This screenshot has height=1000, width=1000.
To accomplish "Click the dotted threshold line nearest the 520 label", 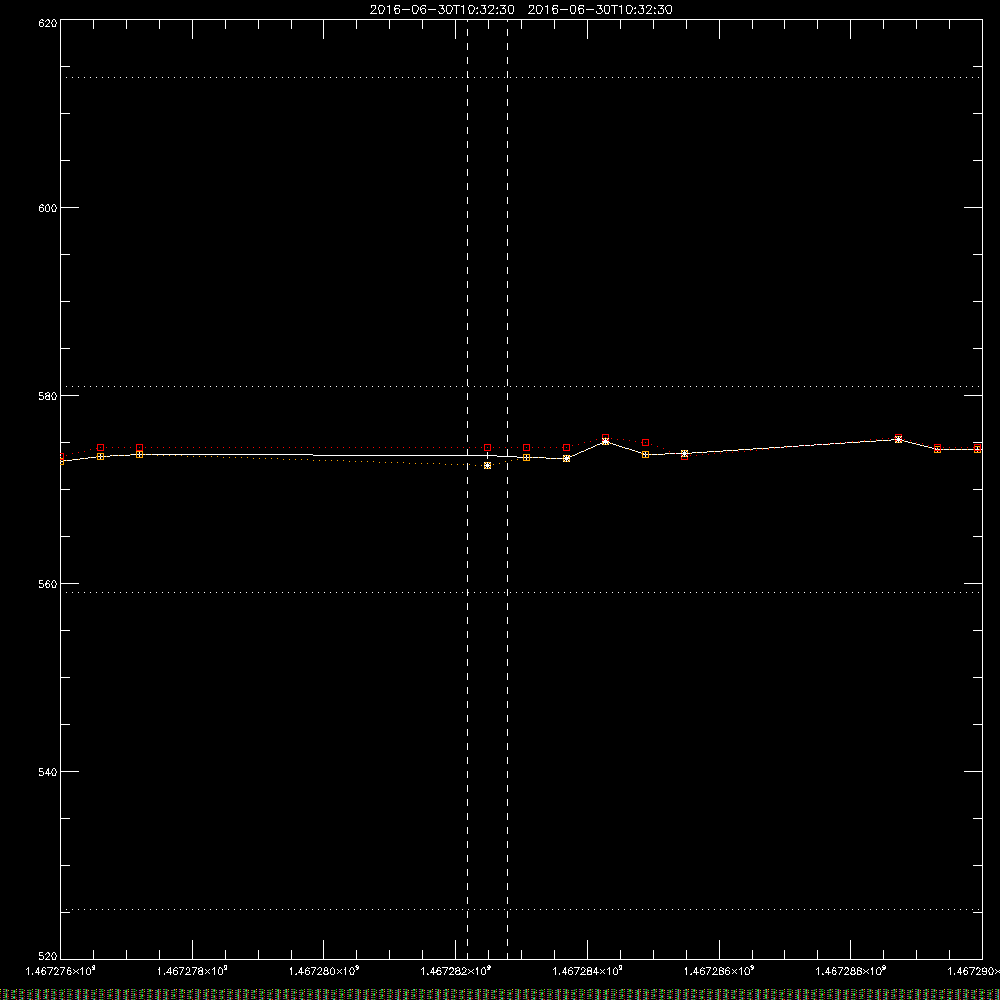I will [521, 909].
